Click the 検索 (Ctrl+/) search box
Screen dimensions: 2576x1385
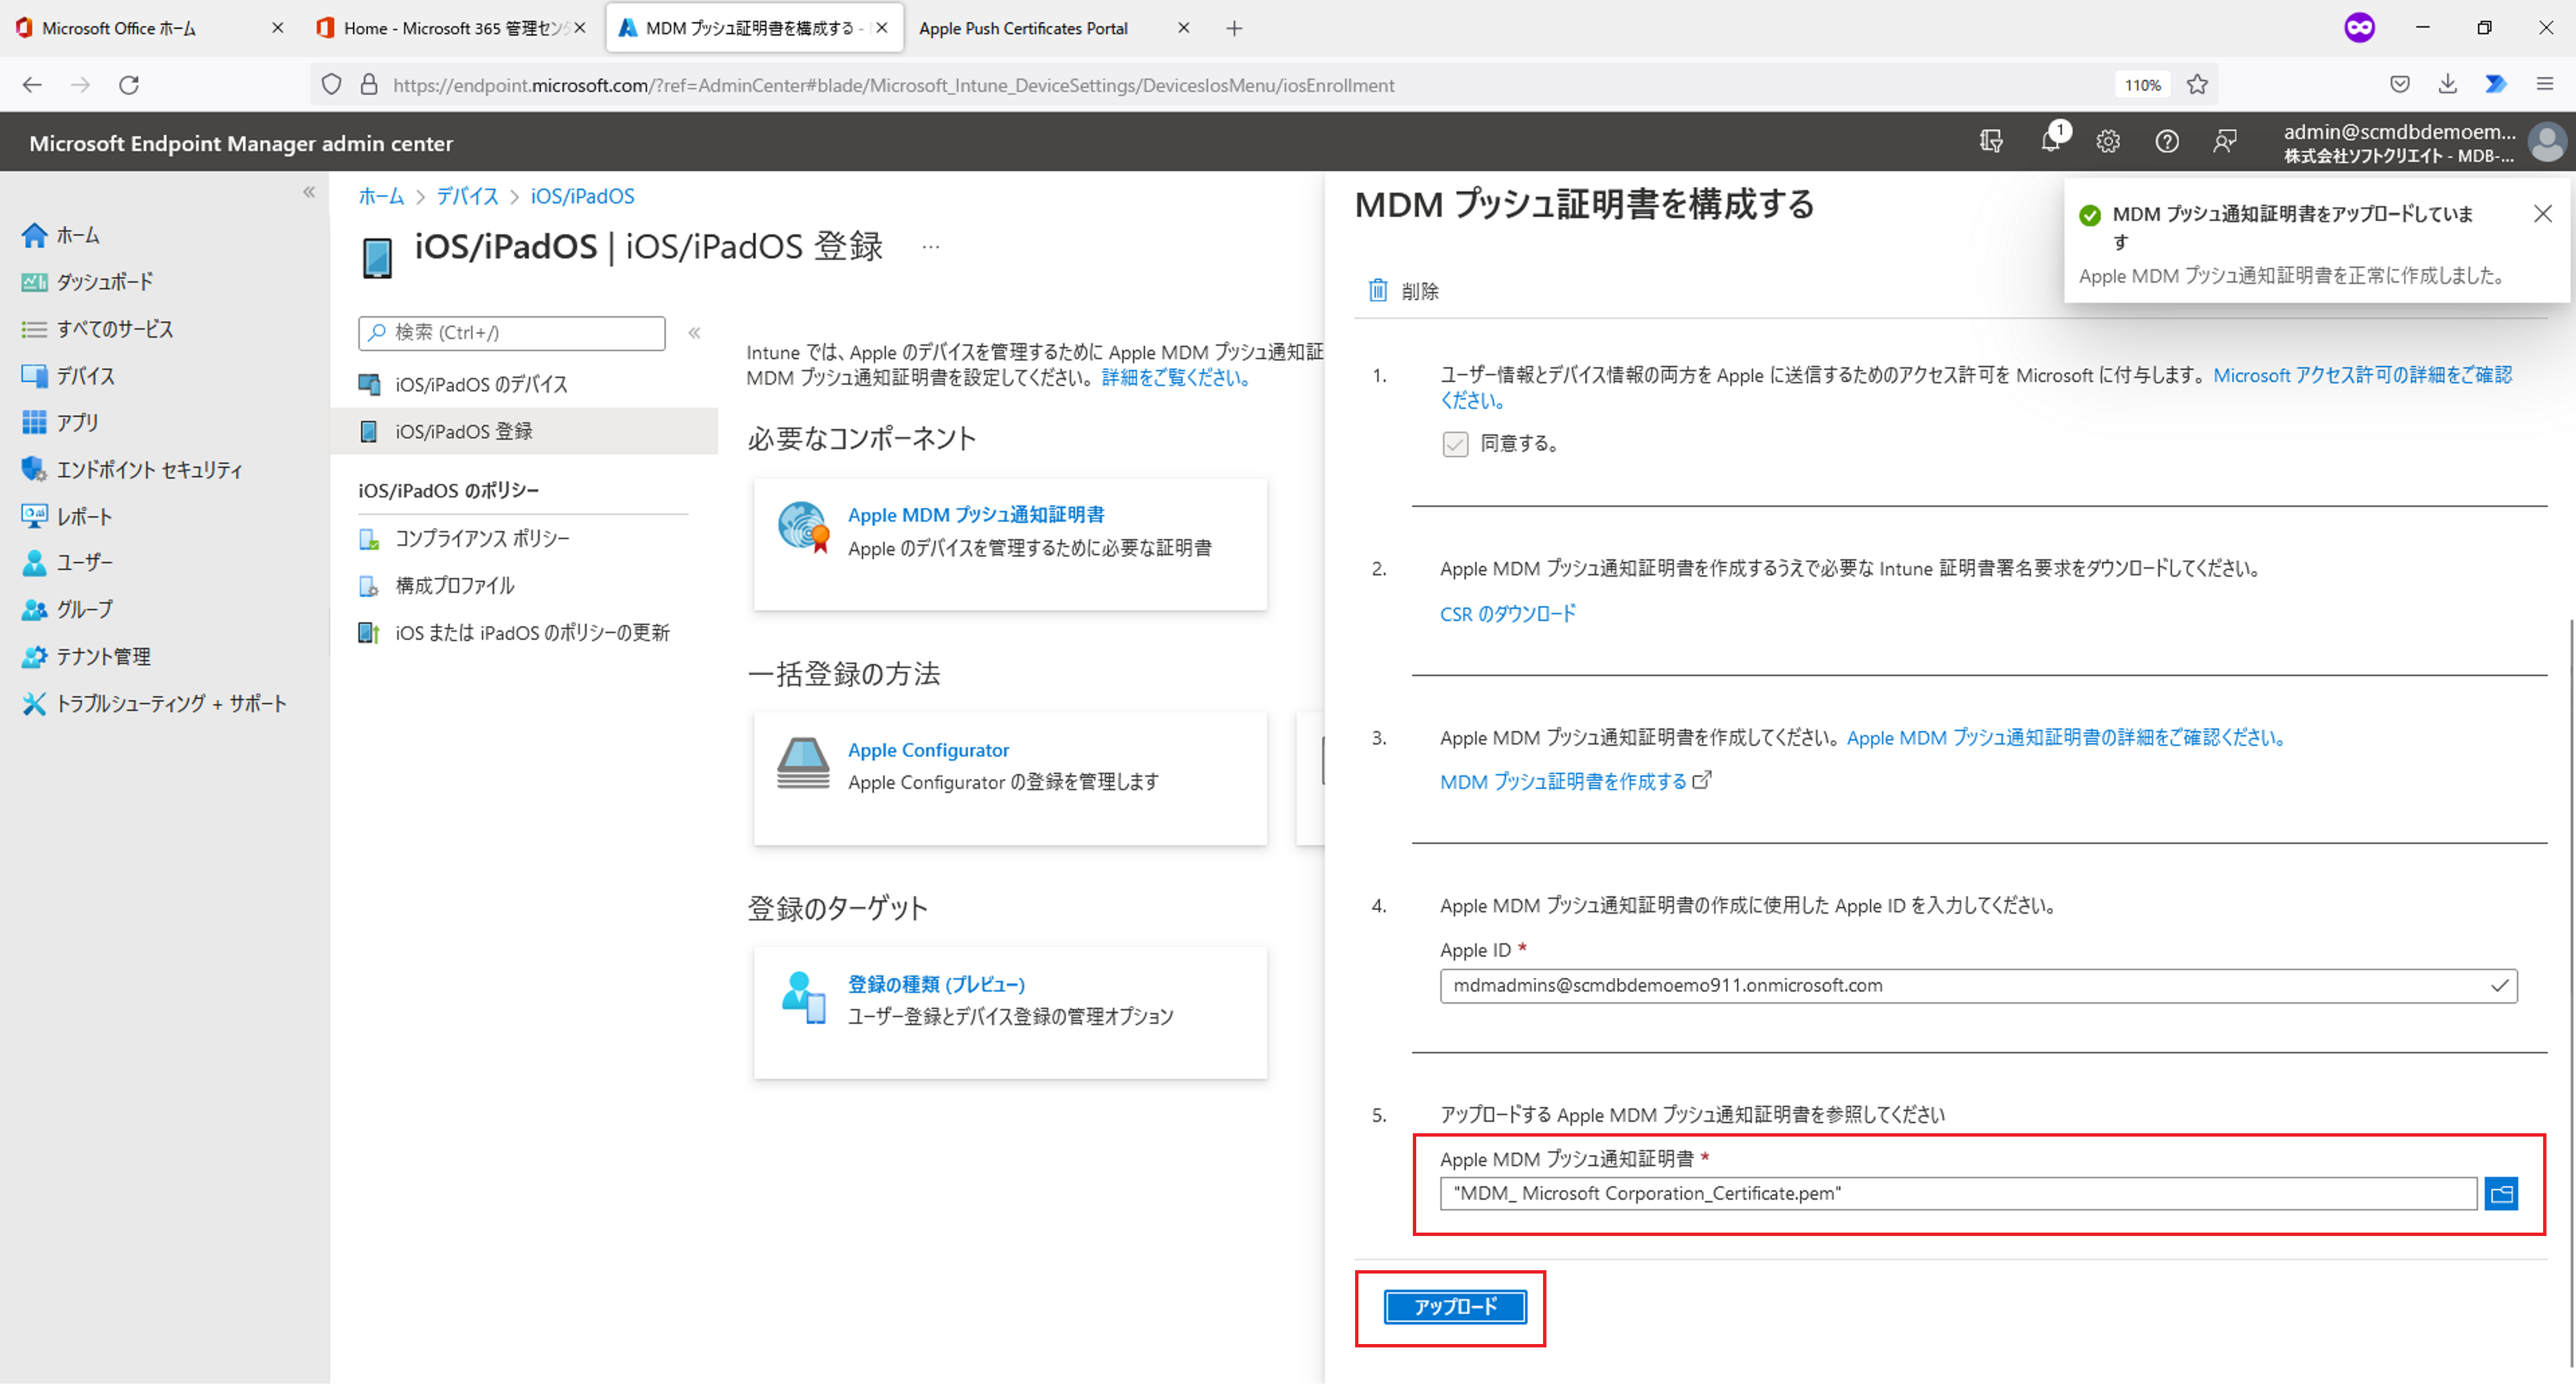coord(511,333)
